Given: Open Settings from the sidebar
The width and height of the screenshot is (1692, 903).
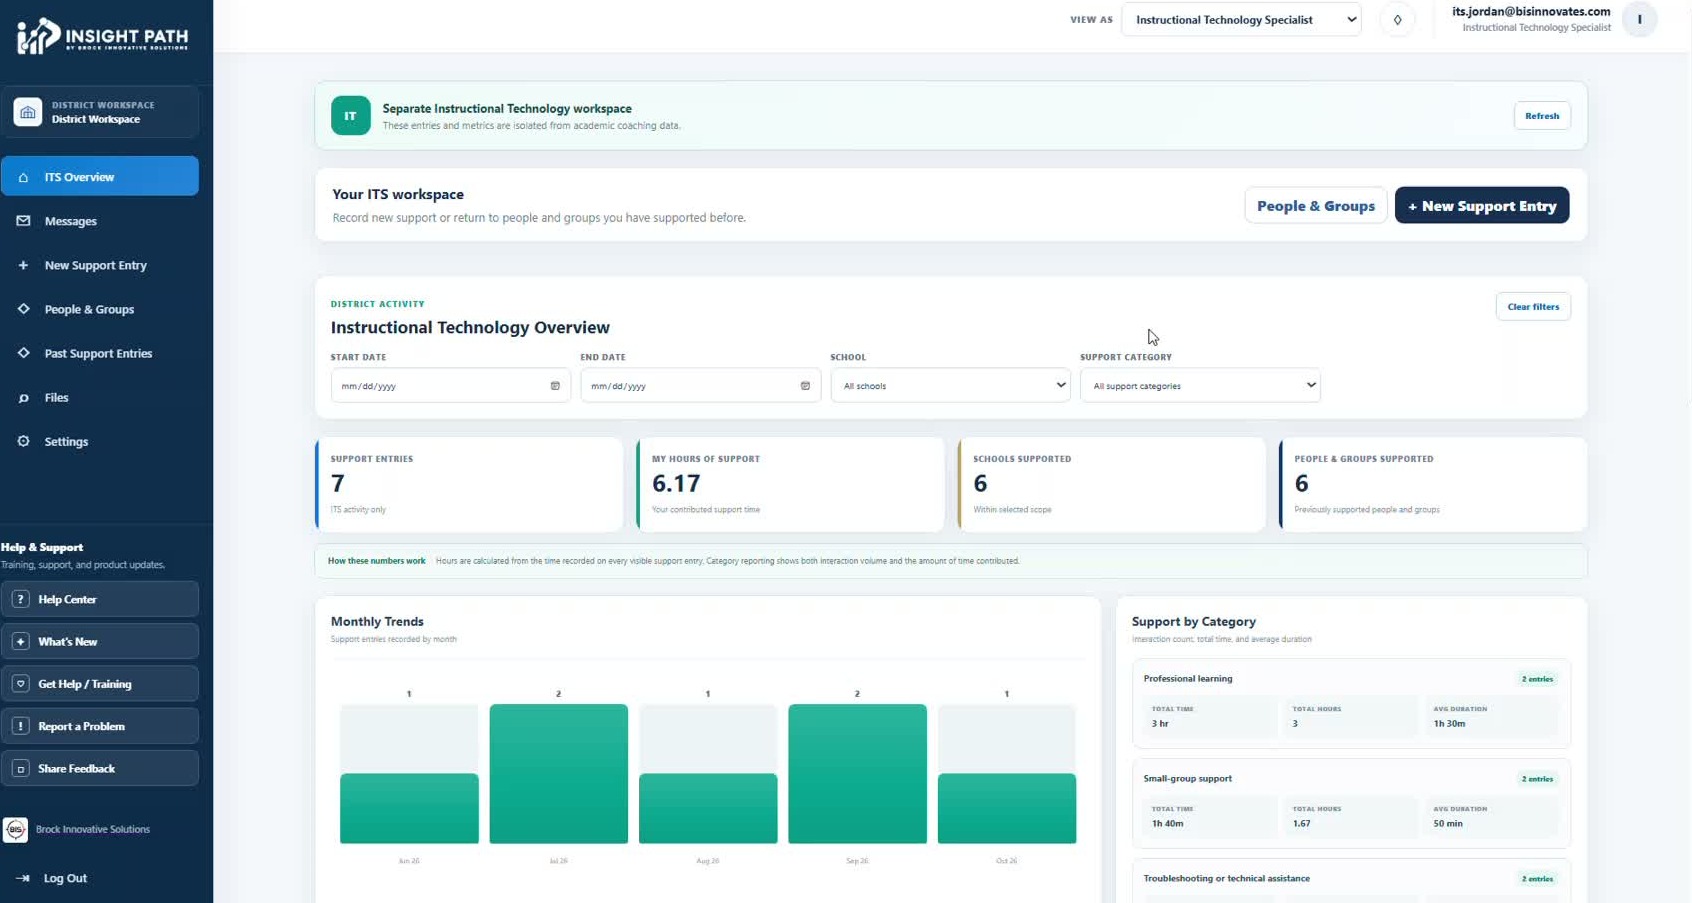Looking at the screenshot, I should click(x=100, y=441).
